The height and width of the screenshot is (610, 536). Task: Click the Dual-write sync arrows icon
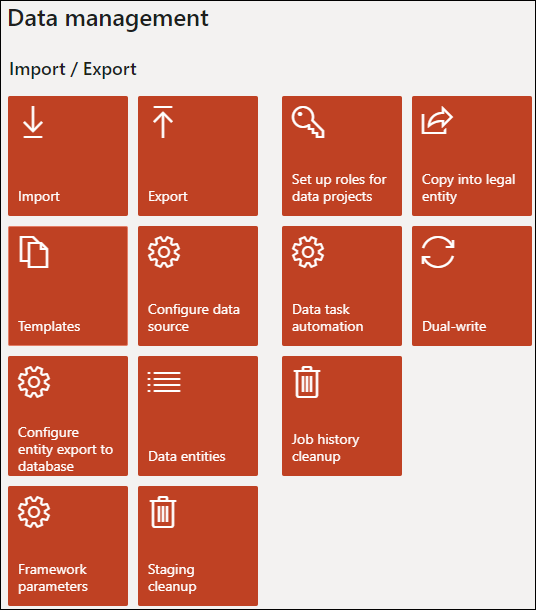(x=438, y=252)
